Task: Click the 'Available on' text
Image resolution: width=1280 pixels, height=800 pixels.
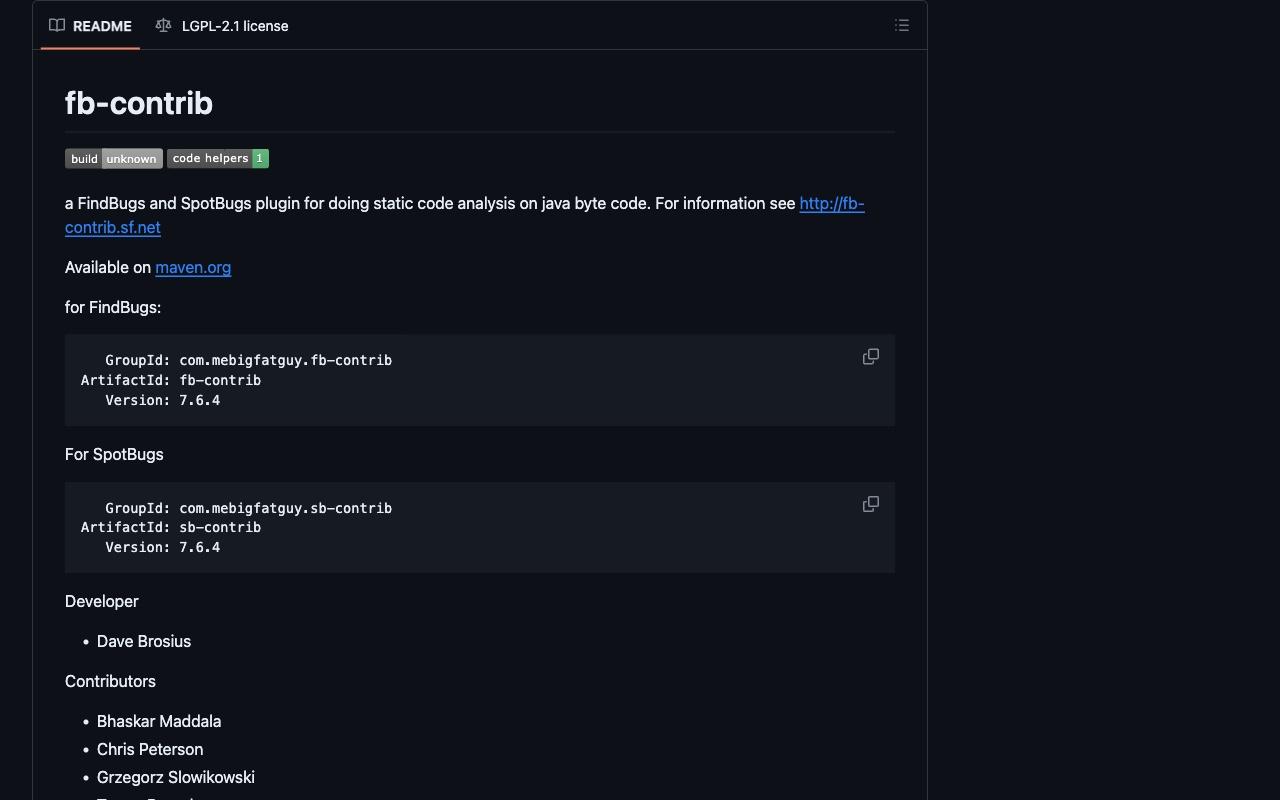Action: (x=108, y=267)
